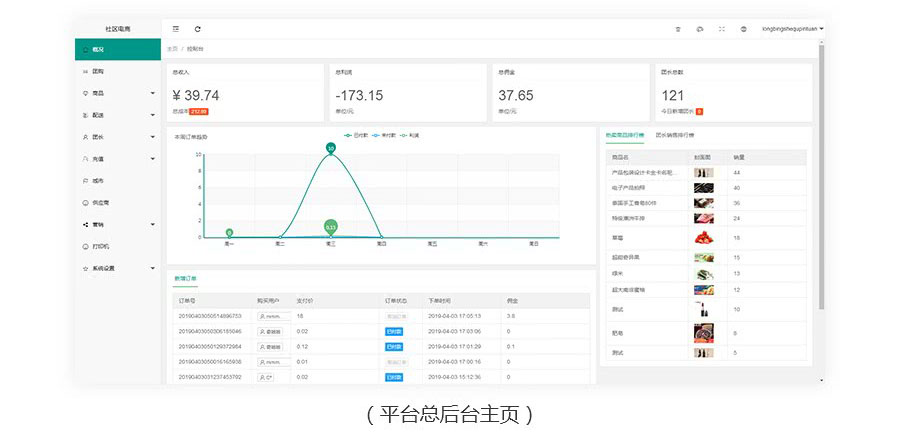
Task: Click the icon beside 充值 in the sidebar
Action: (86, 159)
